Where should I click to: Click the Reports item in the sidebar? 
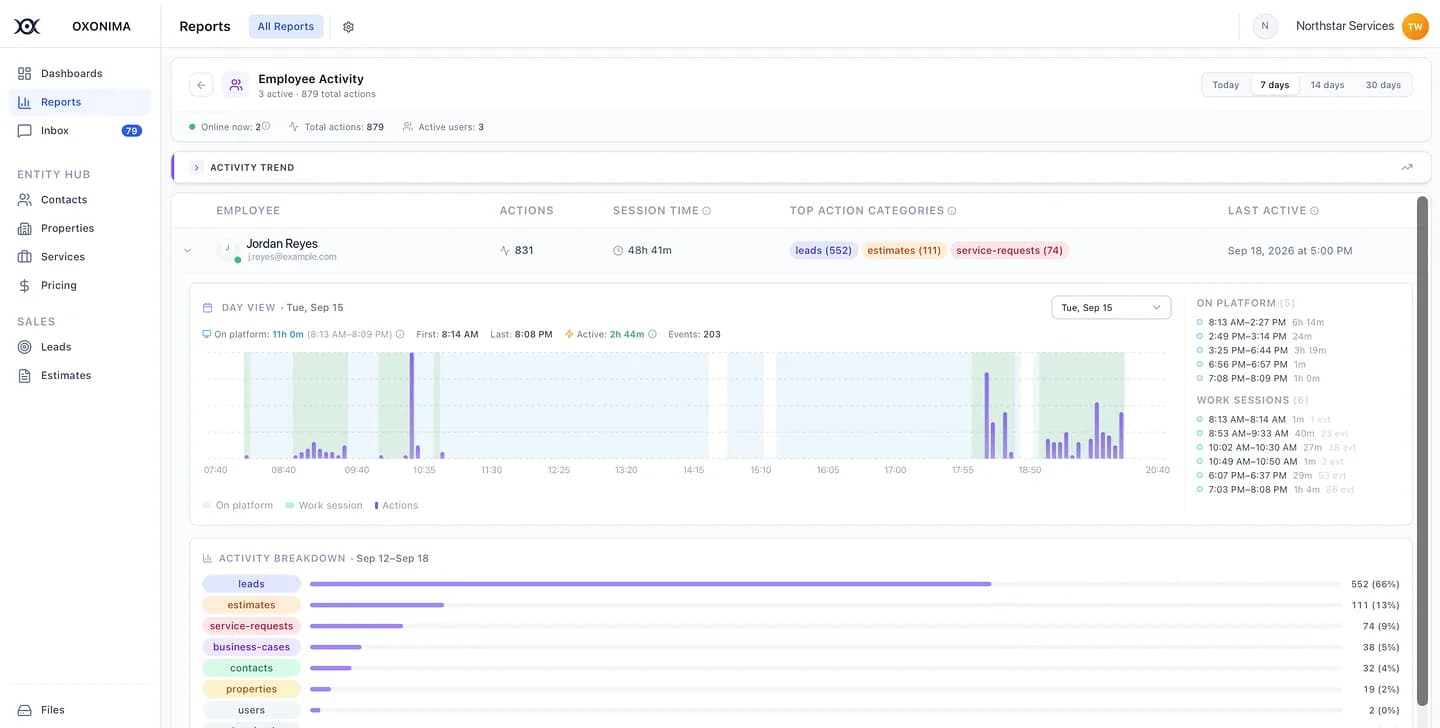coord(80,102)
